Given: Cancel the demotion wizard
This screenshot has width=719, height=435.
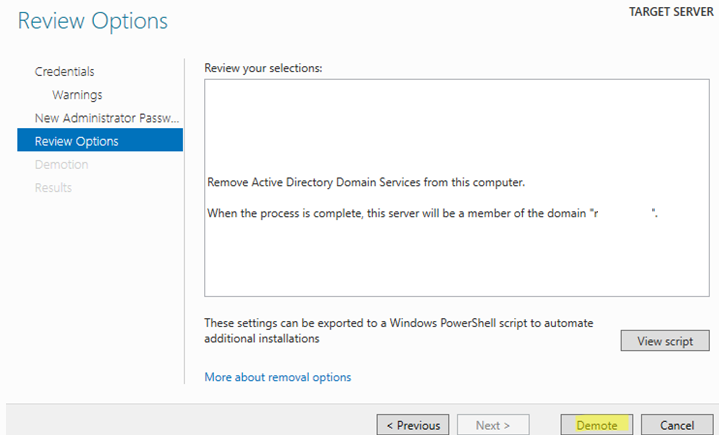Looking at the screenshot, I should pyautogui.click(x=677, y=425).
